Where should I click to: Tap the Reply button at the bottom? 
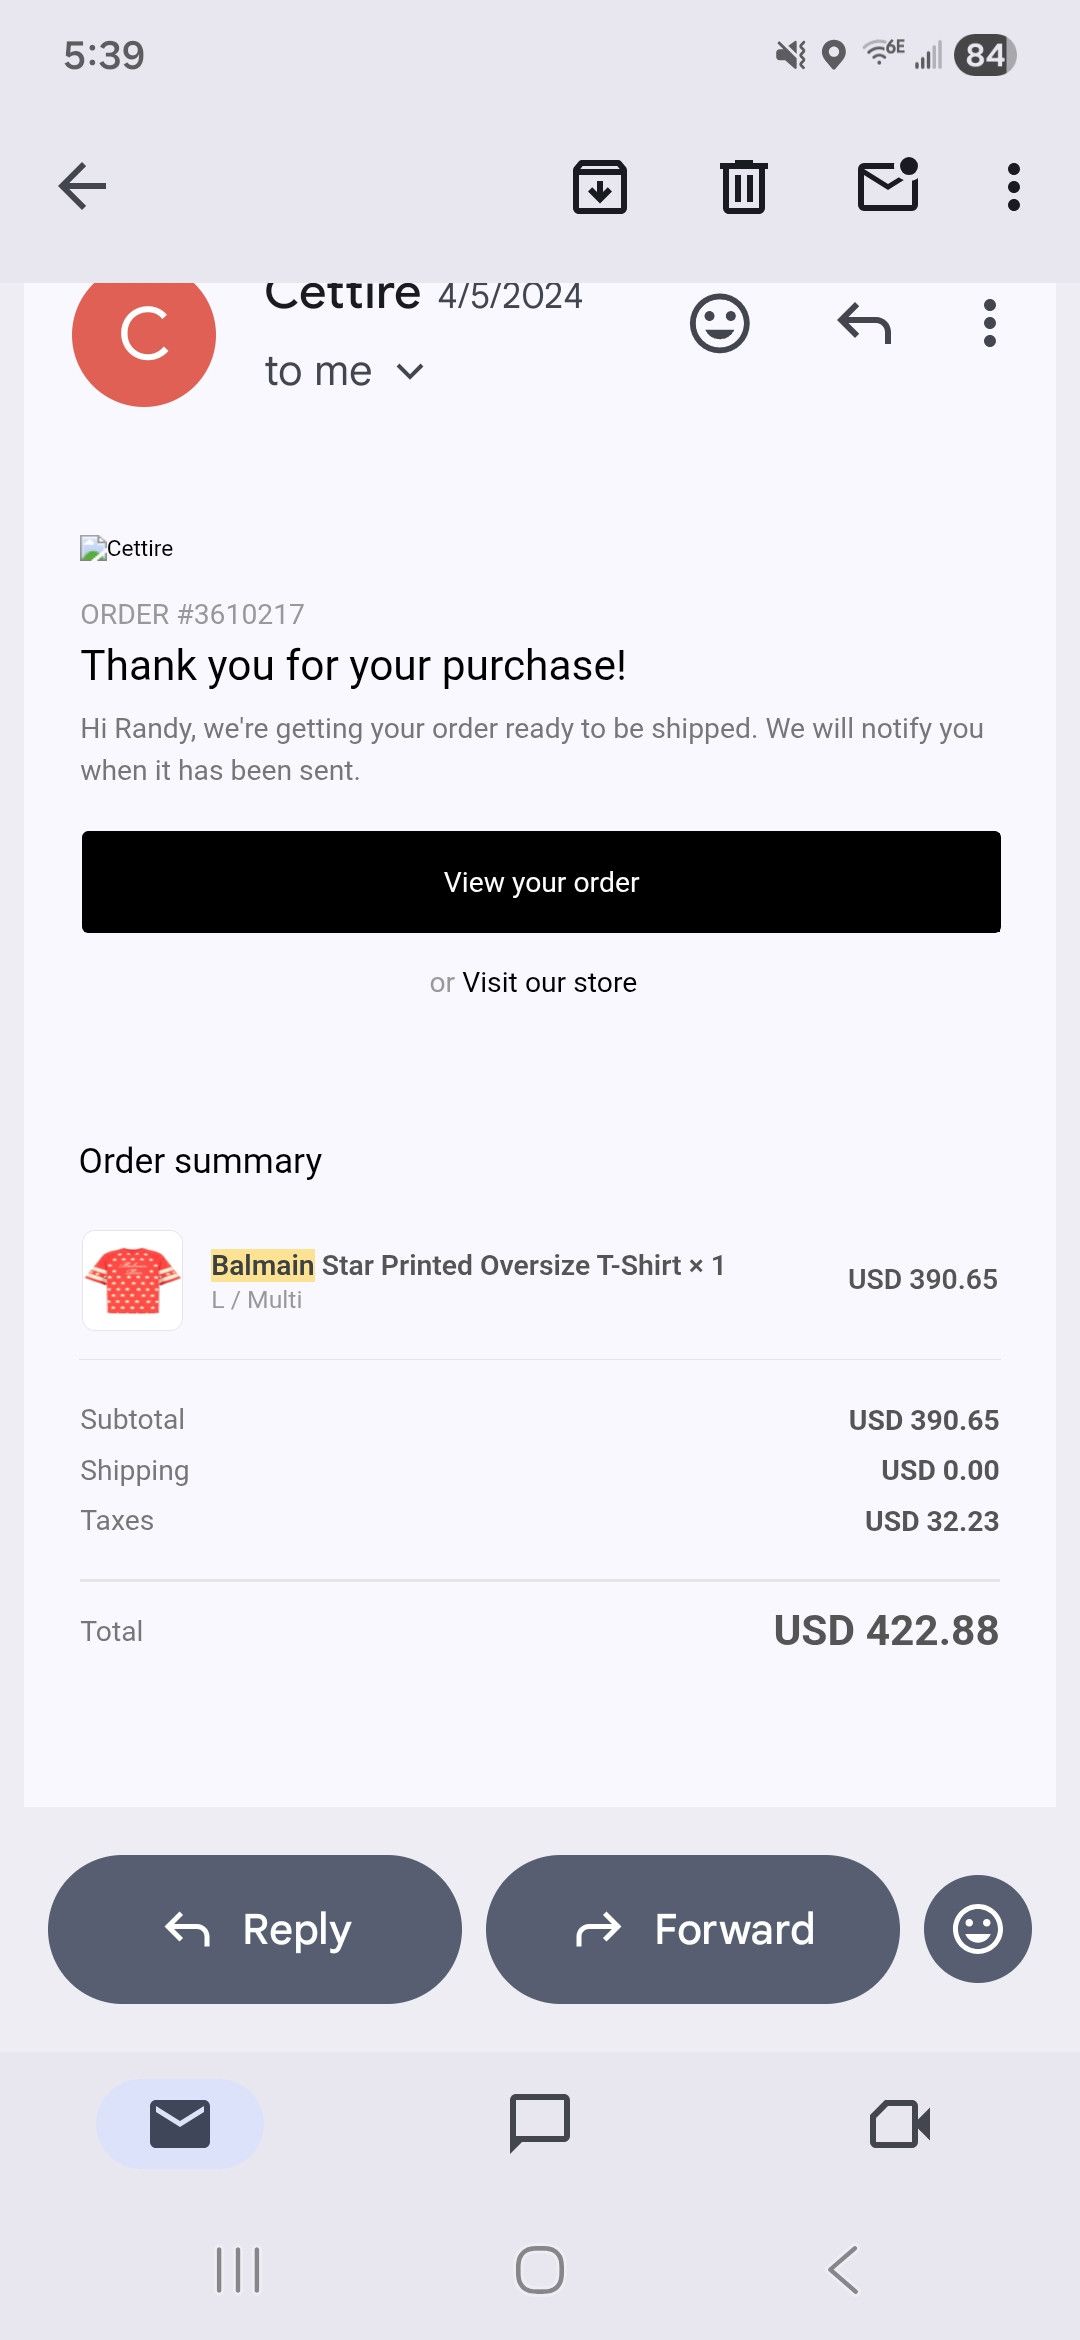click(x=255, y=1929)
